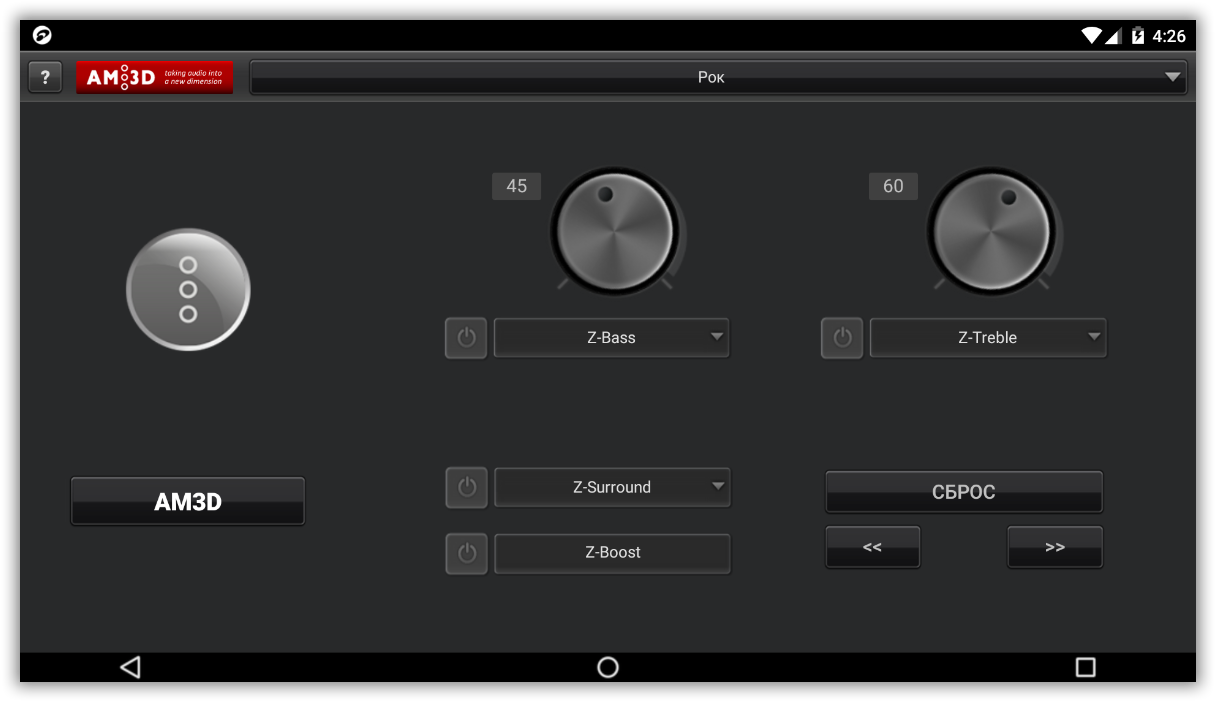
Task: Click the Z-Boost label field
Action: [x=612, y=553]
